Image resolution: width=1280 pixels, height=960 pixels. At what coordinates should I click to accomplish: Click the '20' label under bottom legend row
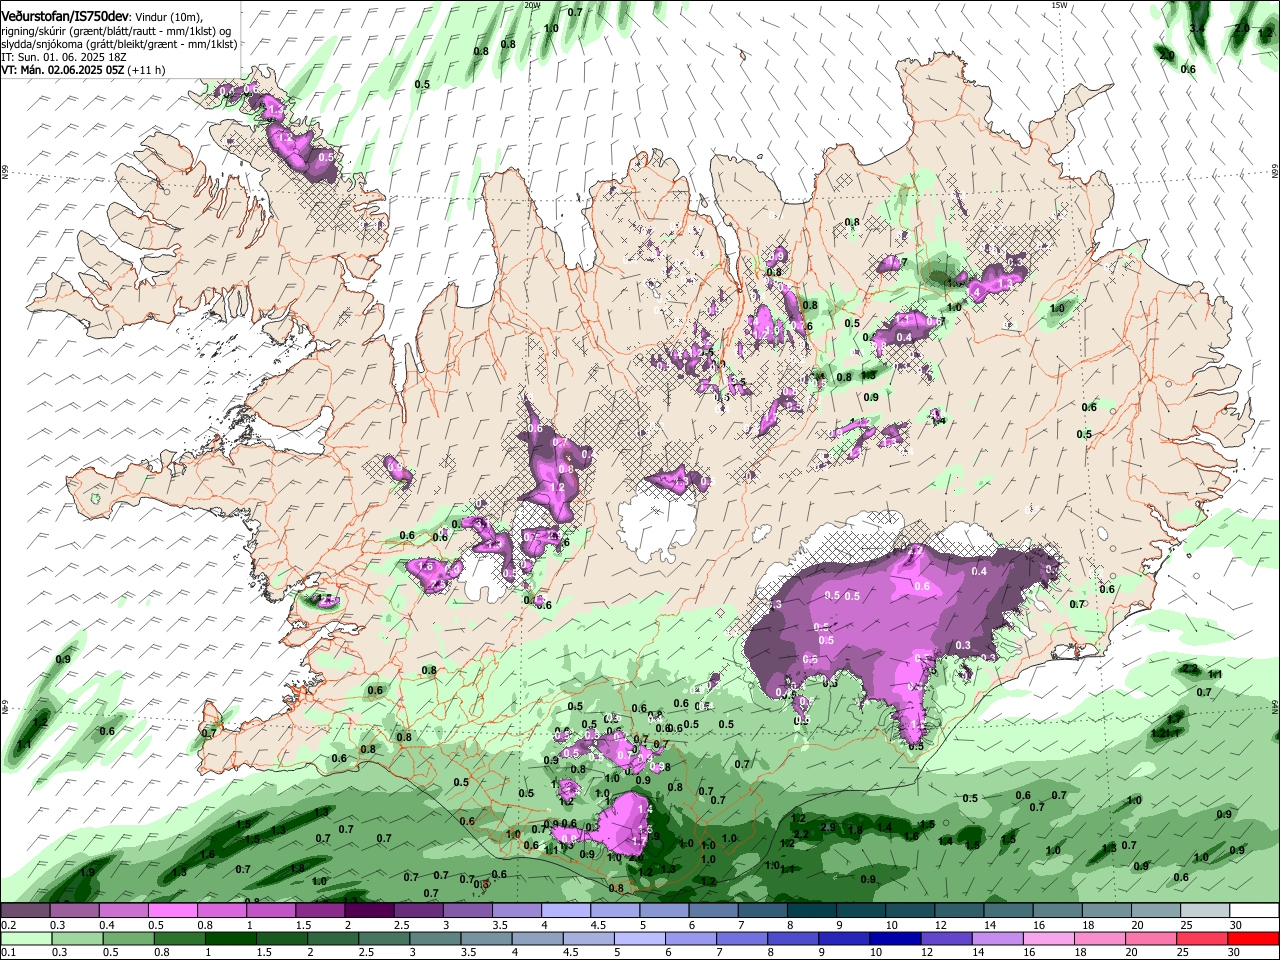point(1131,953)
